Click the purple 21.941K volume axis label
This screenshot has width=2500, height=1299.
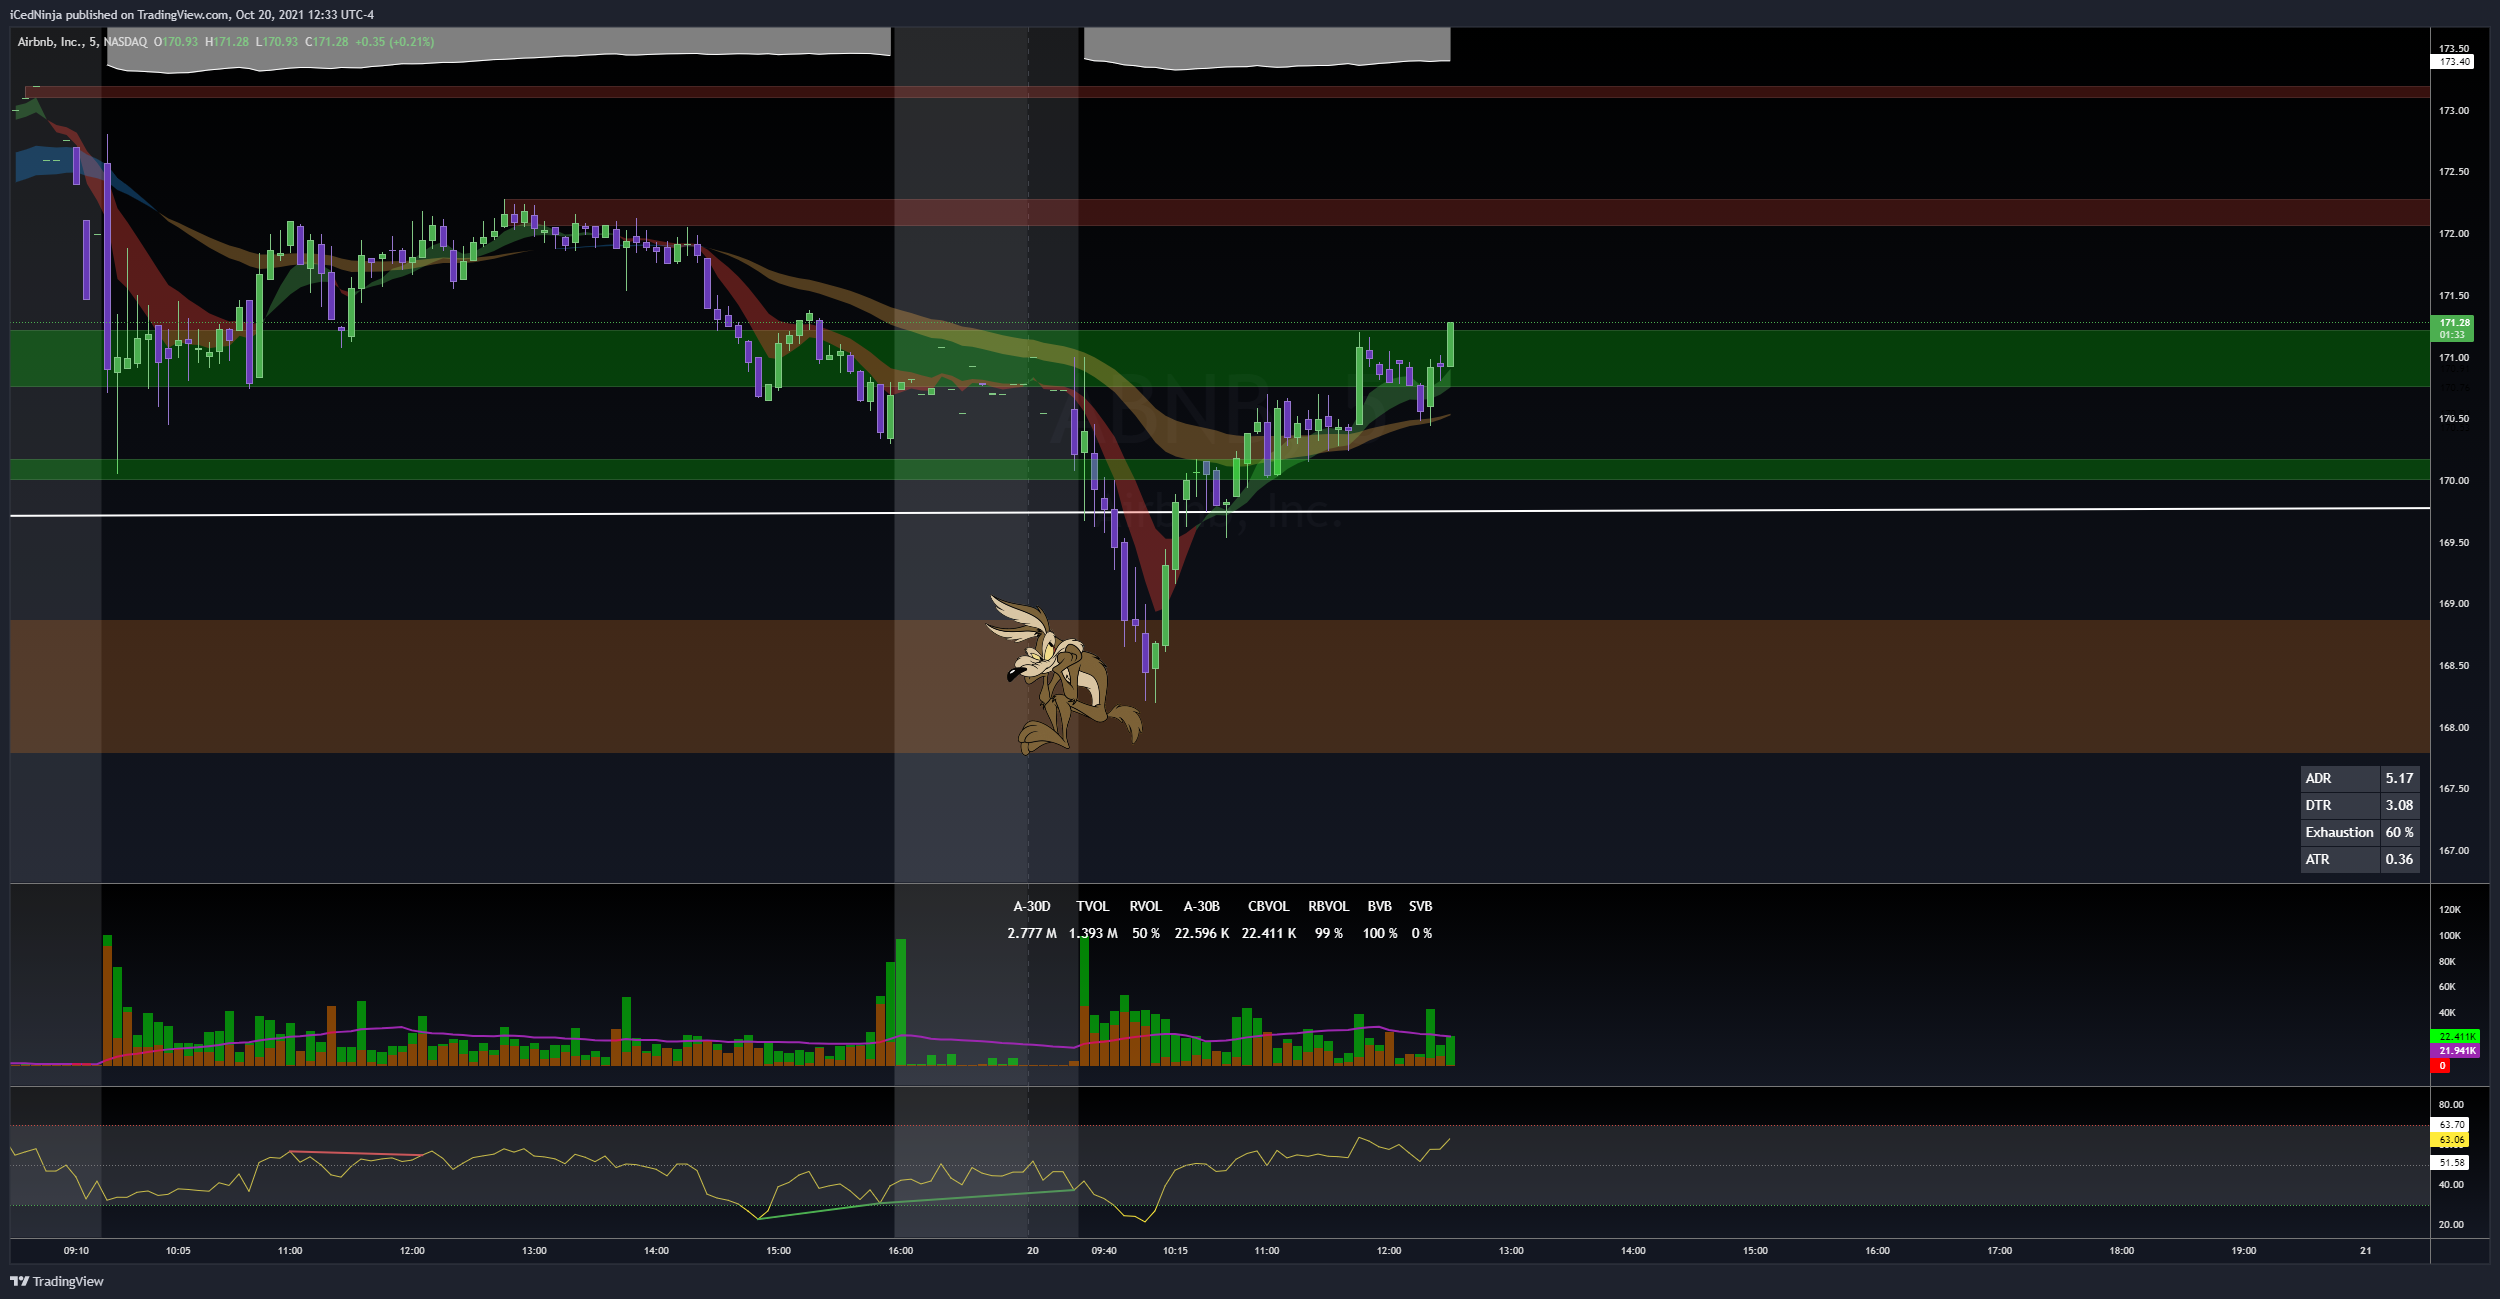point(2455,1051)
